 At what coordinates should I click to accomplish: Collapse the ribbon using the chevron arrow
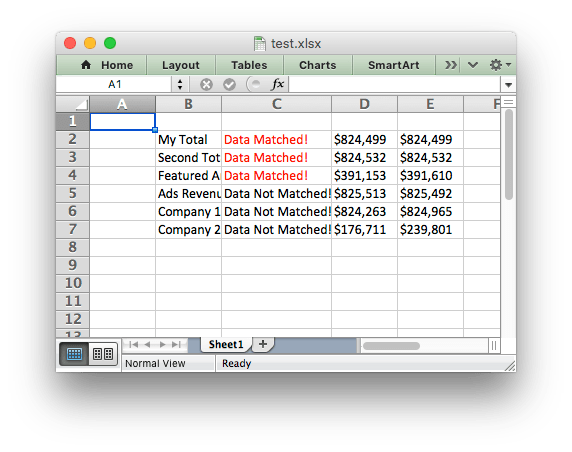pyautogui.click(x=473, y=65)
